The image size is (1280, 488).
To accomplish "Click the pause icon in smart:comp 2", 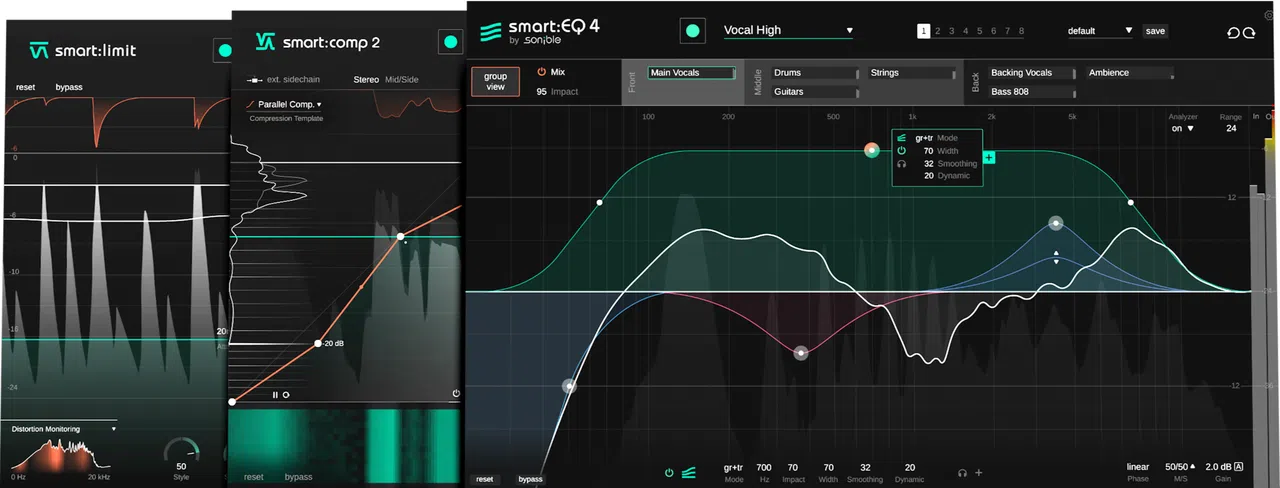I will click(276, 394).
